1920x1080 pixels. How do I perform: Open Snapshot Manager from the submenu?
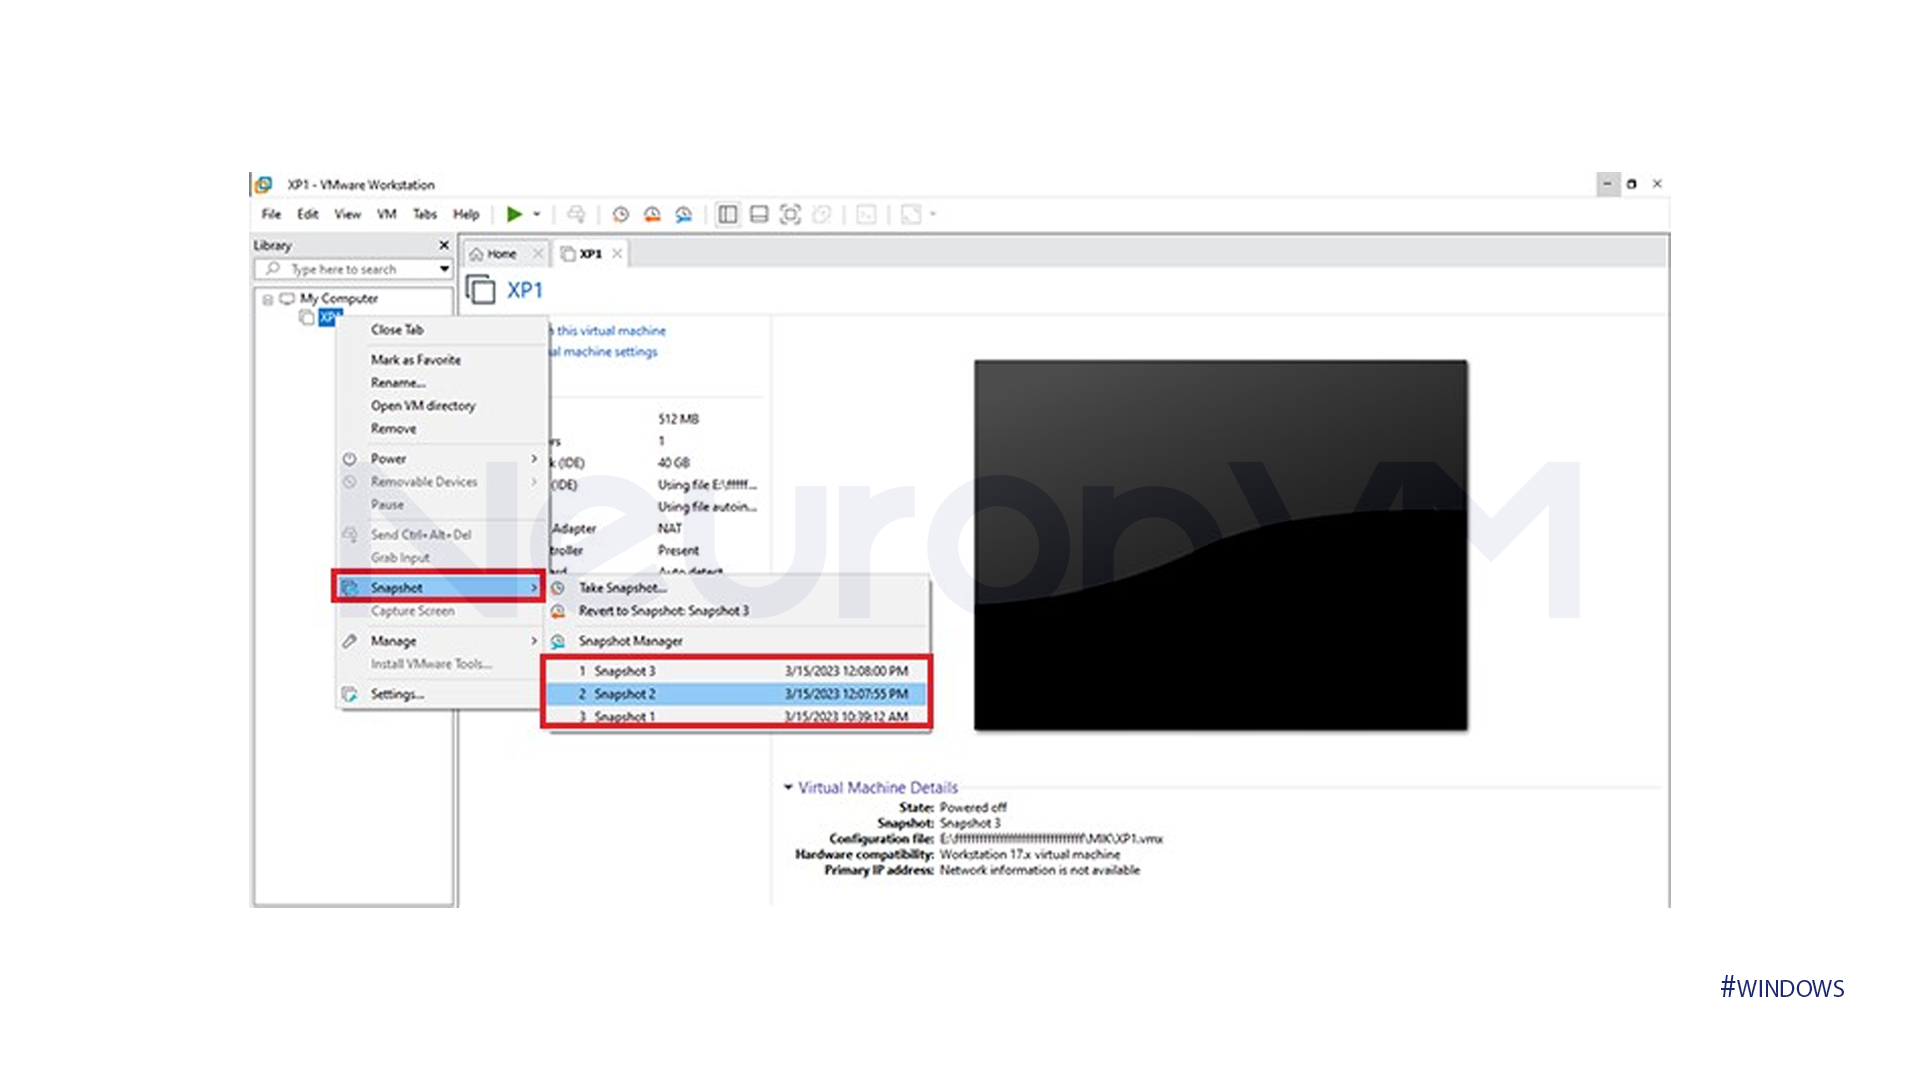[x=738, y=641]
